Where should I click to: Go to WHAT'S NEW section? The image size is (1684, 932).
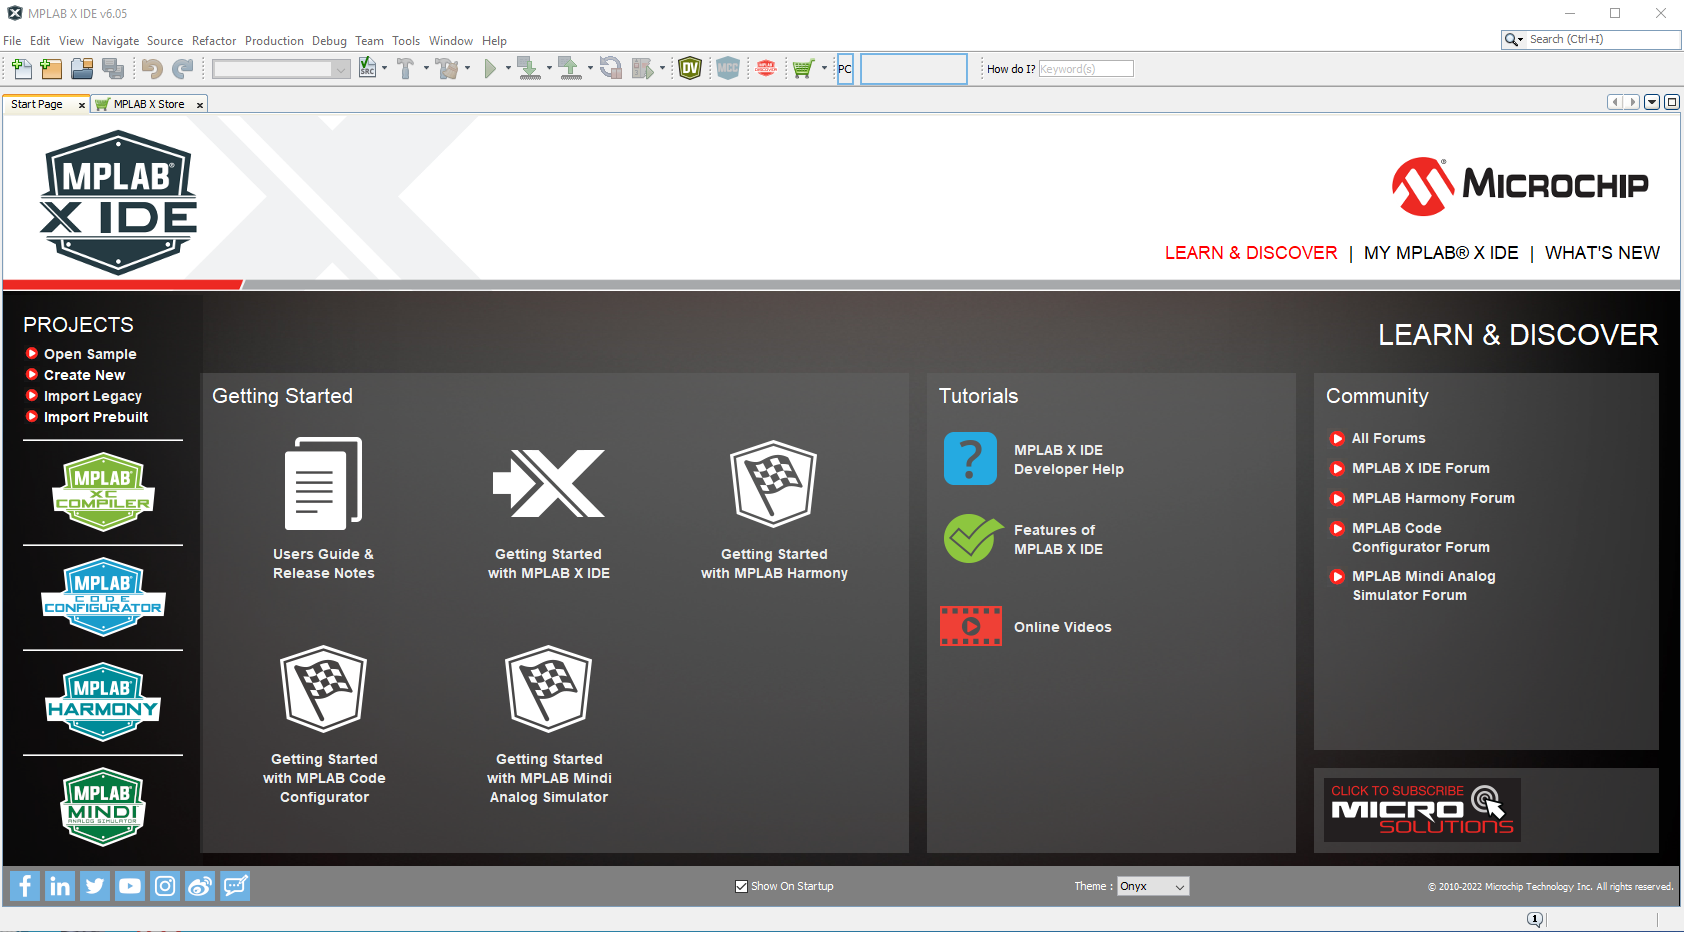(1602, 253)
